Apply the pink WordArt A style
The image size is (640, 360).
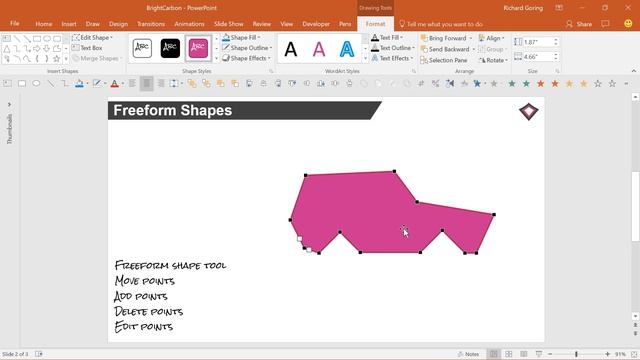319,49
